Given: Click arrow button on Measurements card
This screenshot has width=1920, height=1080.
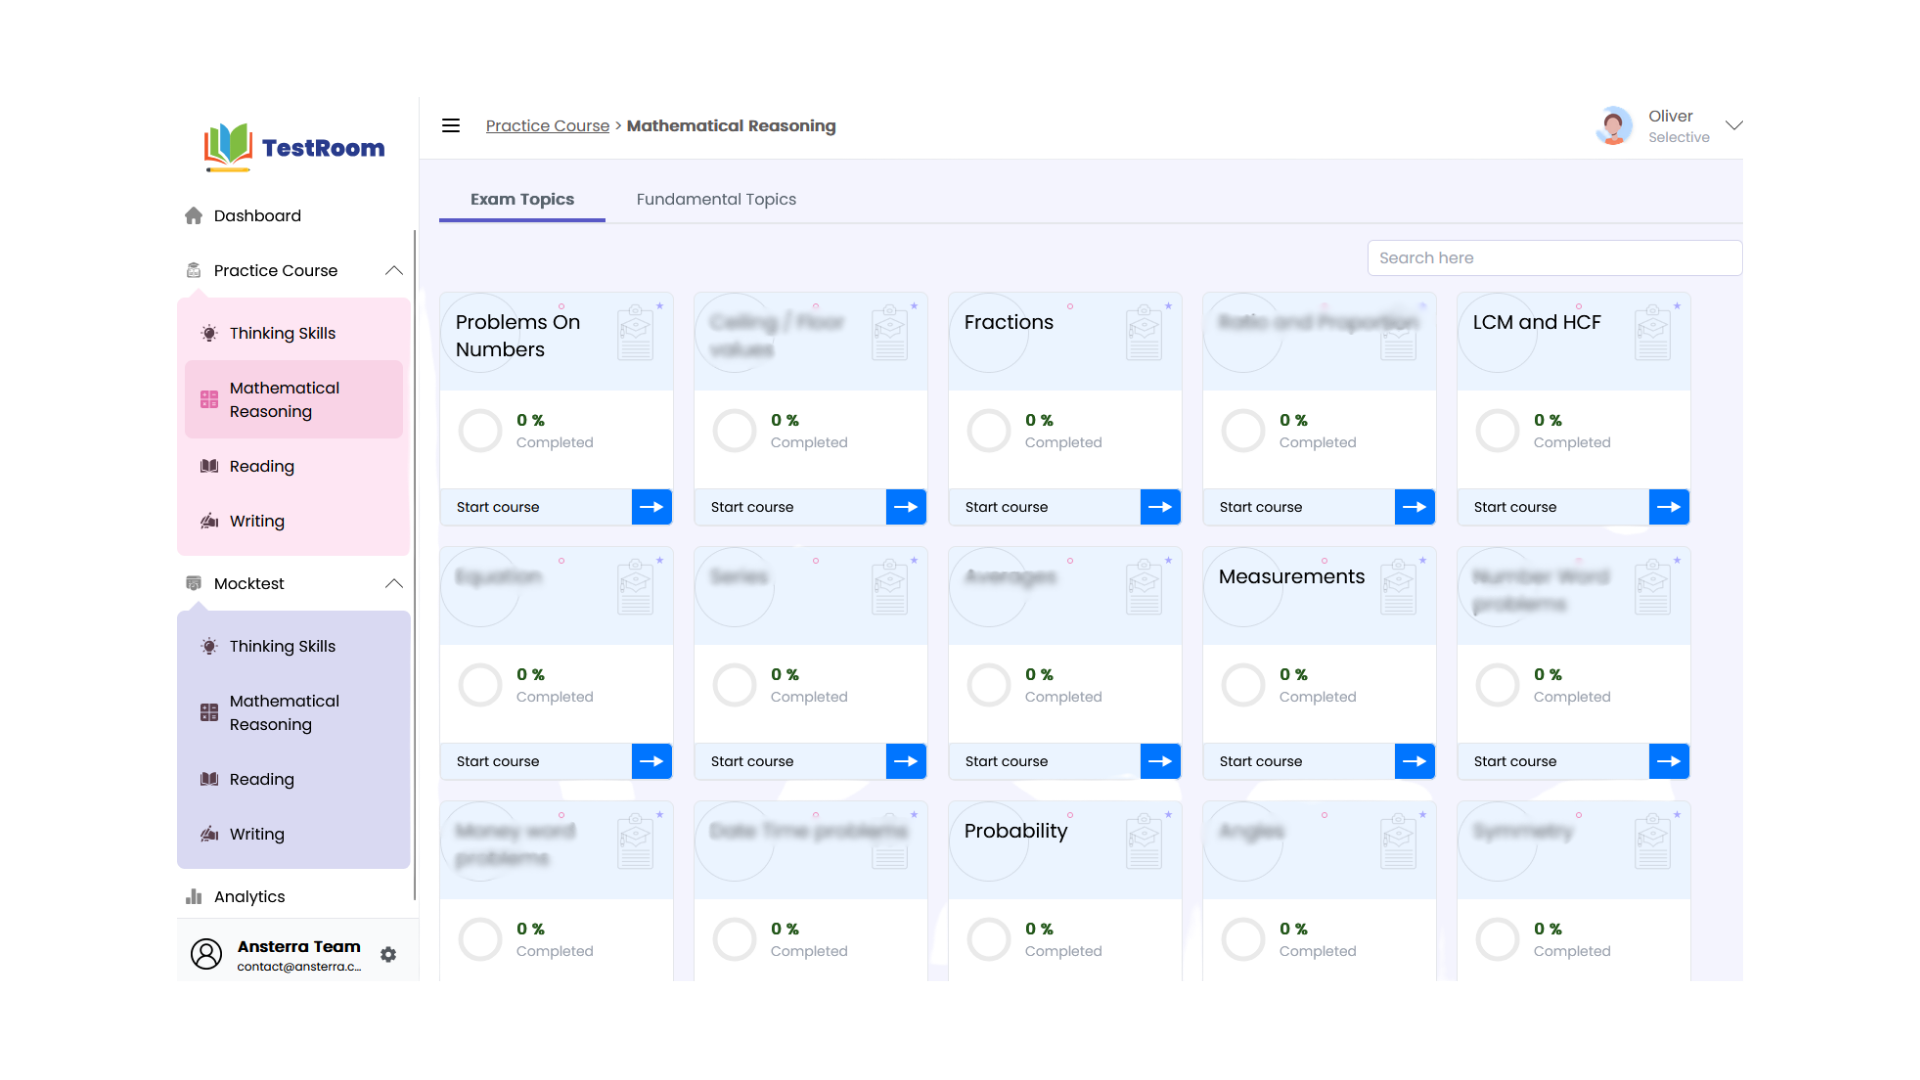Looking at the screenshot, I should pyautogui.click(x=1415, y=761).
